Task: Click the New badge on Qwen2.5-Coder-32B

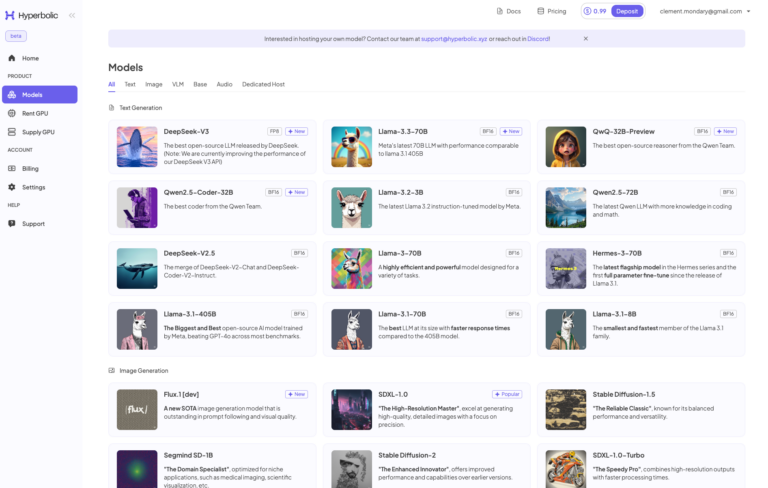Action: [x=297, y=192]
